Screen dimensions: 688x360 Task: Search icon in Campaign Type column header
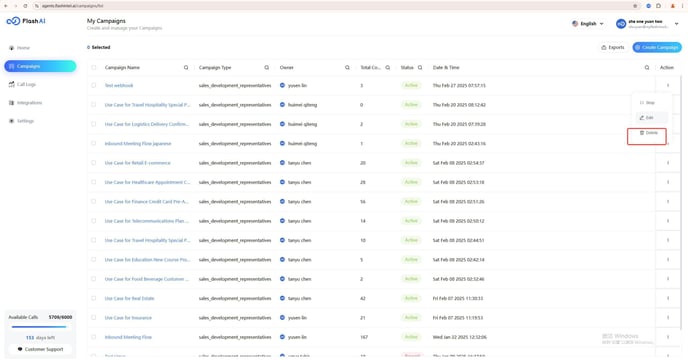tap(266, 68)
